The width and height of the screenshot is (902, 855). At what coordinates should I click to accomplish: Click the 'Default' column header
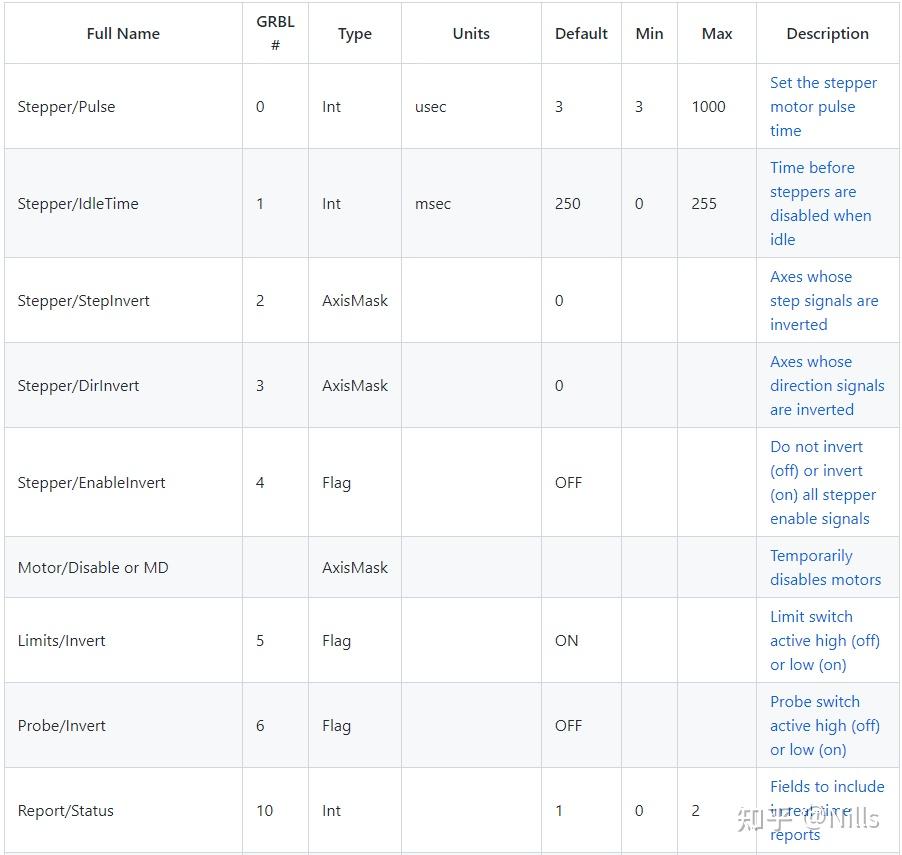[x=581, y=34]
